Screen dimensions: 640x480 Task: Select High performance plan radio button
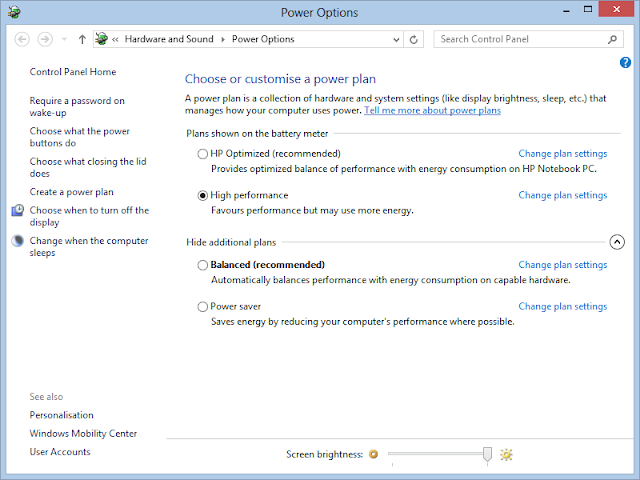[x=202, y=196]
